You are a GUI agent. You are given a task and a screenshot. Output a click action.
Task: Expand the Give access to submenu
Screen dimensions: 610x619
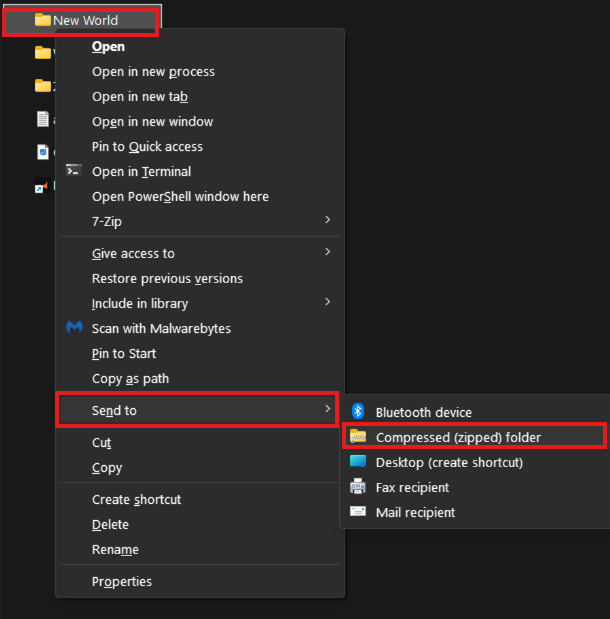tap(327, 253)
